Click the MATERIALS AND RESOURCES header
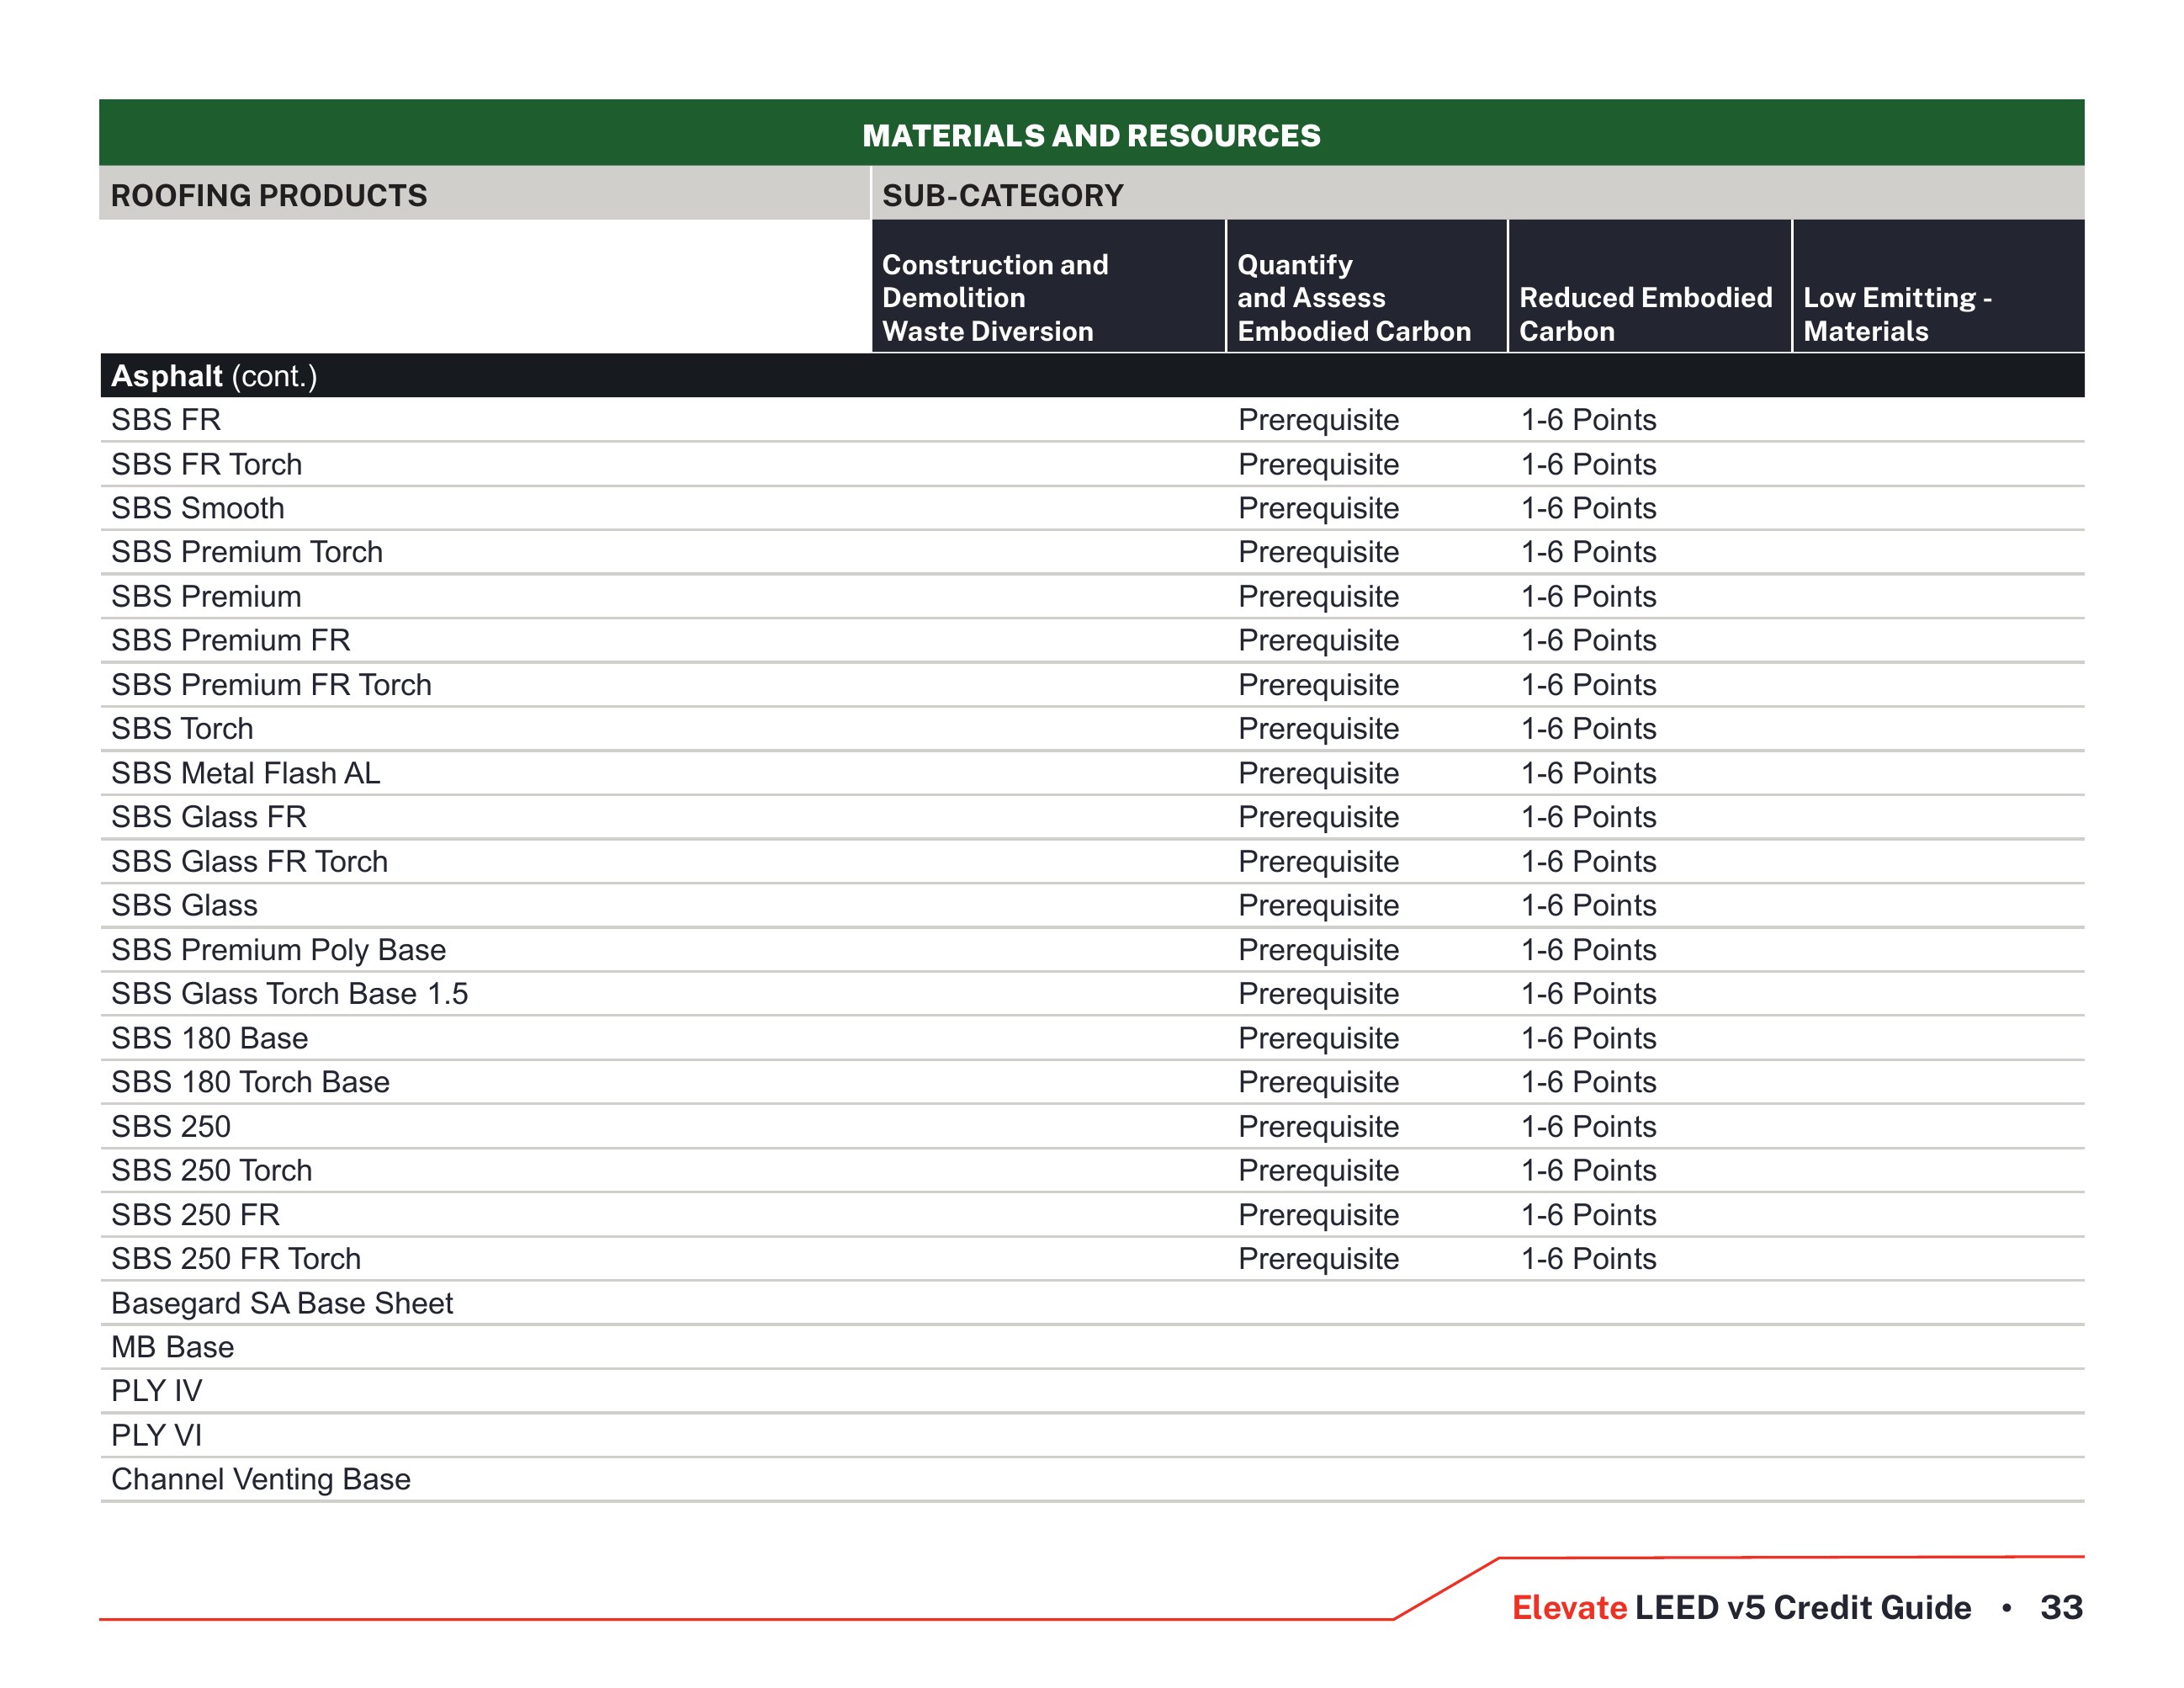Screen dimensions: 2184x1688 click(1091, 135)
